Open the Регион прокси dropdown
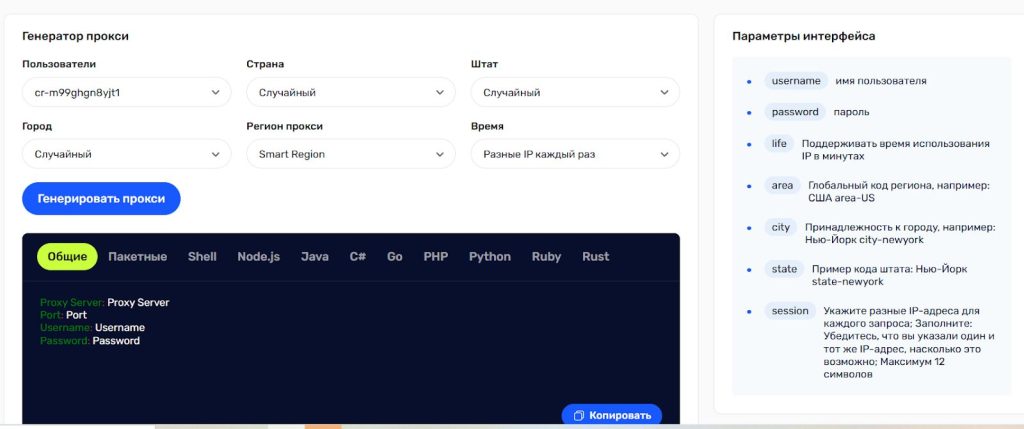This screenshot has width=1024, height=429. tap(350, 154)
